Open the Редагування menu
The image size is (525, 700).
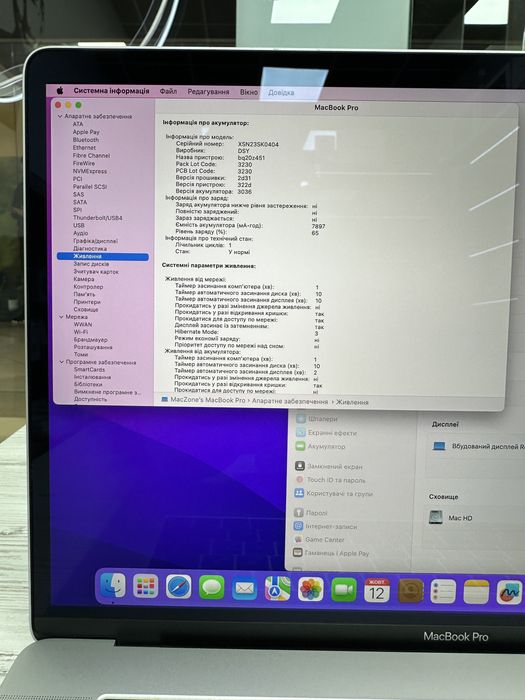point(208,92)
